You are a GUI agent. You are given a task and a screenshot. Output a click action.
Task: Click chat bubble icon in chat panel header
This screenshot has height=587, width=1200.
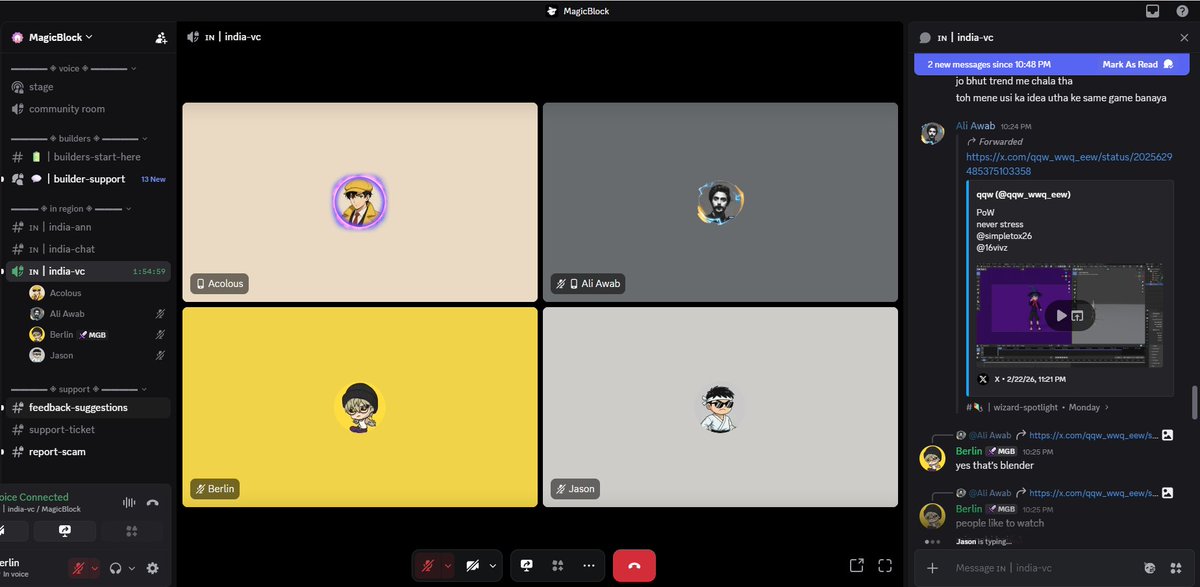(x=925, y=37)
